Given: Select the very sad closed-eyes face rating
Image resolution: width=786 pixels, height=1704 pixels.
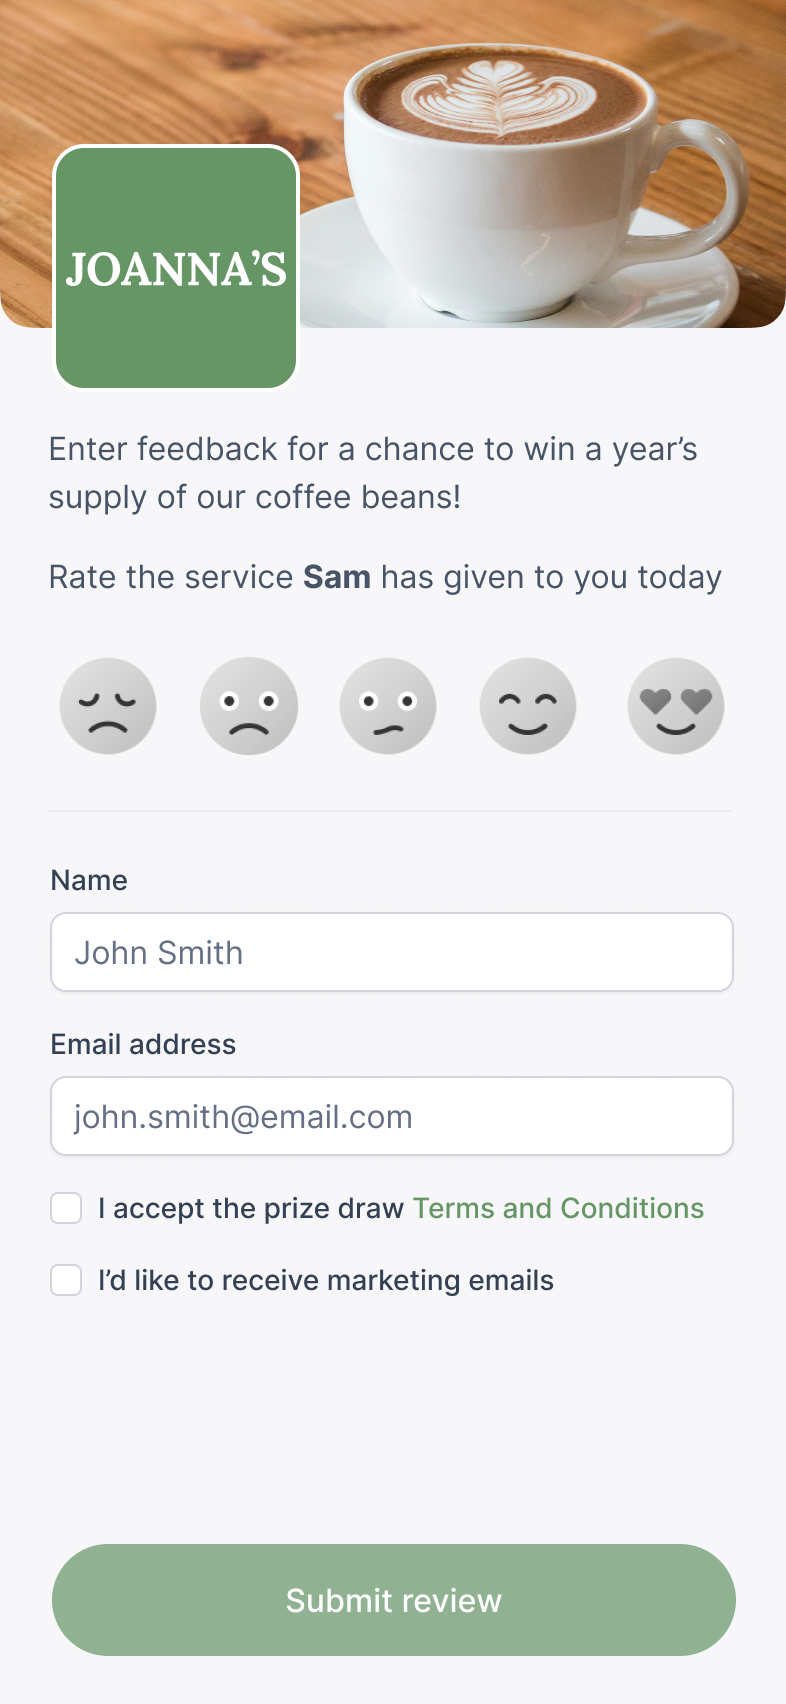Looking at the screenshot, I should click(108, 706).
